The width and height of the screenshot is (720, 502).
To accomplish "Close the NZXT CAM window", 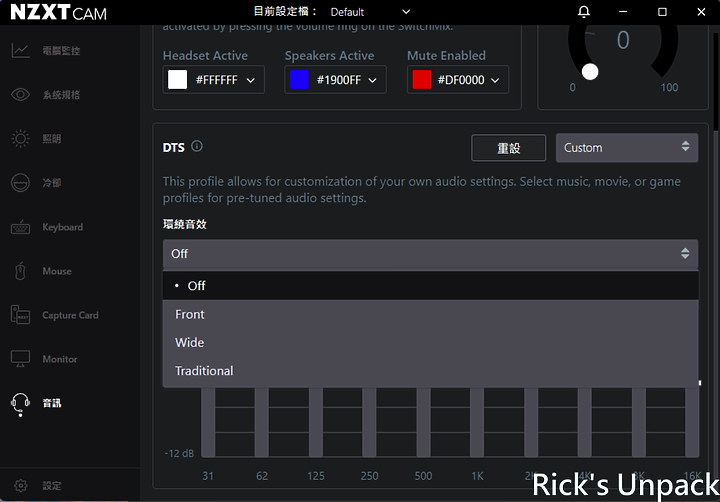I will [x=701, y=12].
